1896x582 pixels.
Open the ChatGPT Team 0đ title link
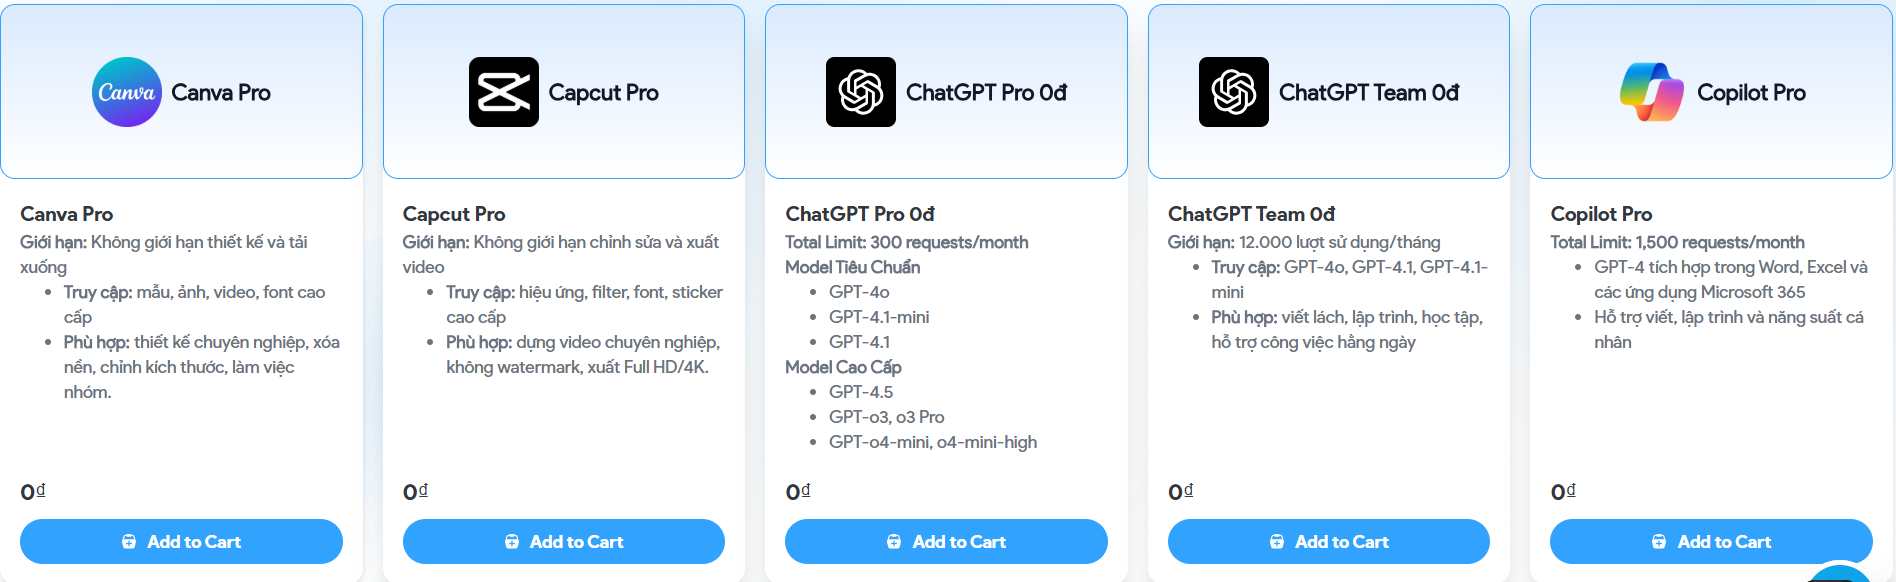coord(1251,214)
